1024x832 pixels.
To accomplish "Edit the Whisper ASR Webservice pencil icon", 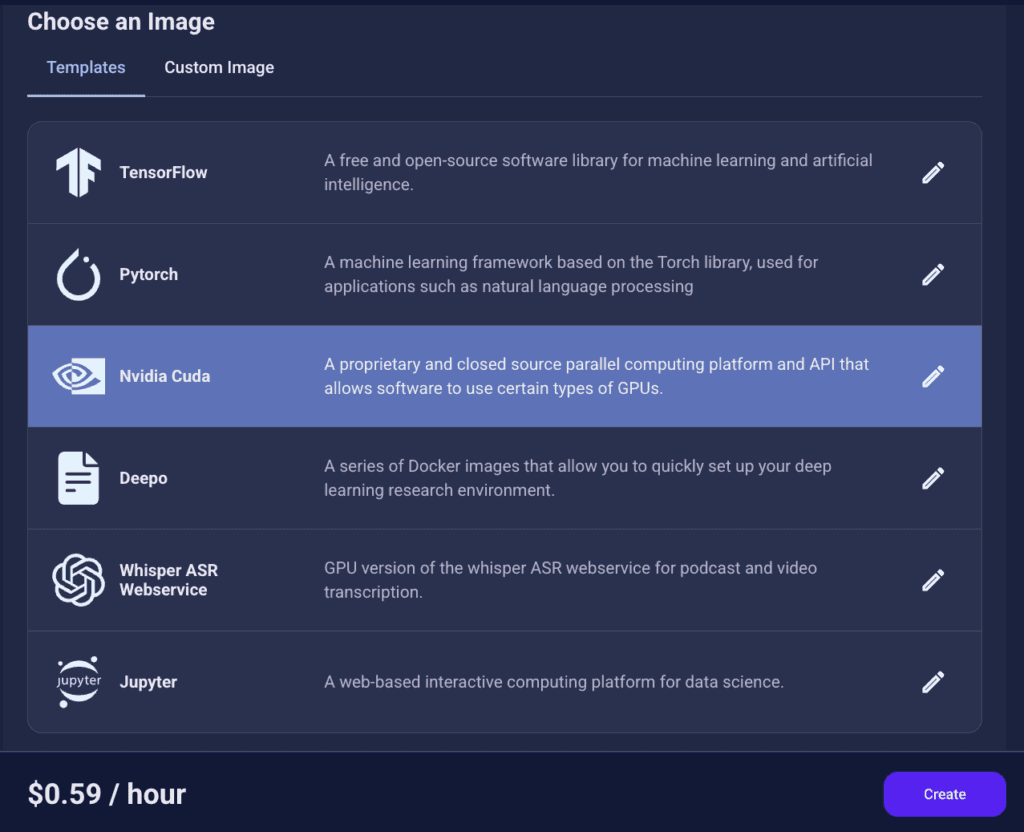I will [x=933, y=580].
